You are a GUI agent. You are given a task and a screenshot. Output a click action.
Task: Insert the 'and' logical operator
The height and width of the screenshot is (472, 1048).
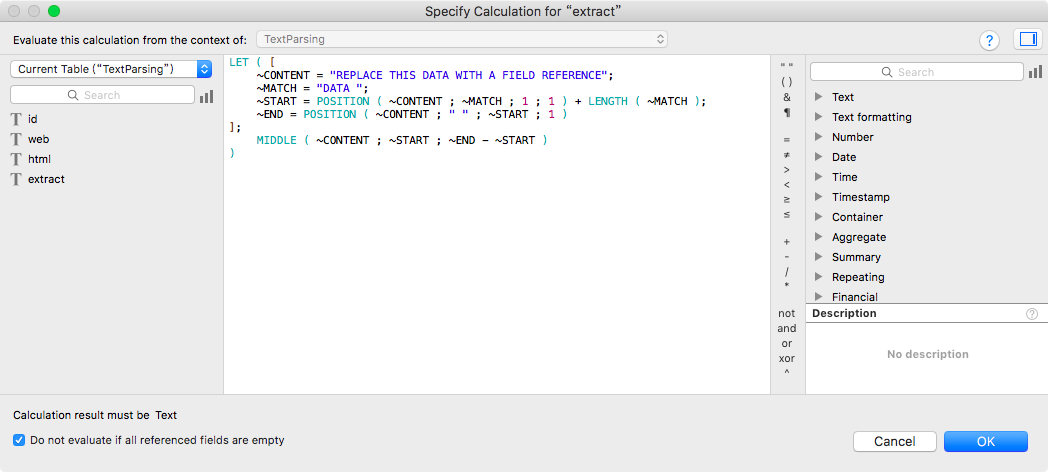pos(787,328)
